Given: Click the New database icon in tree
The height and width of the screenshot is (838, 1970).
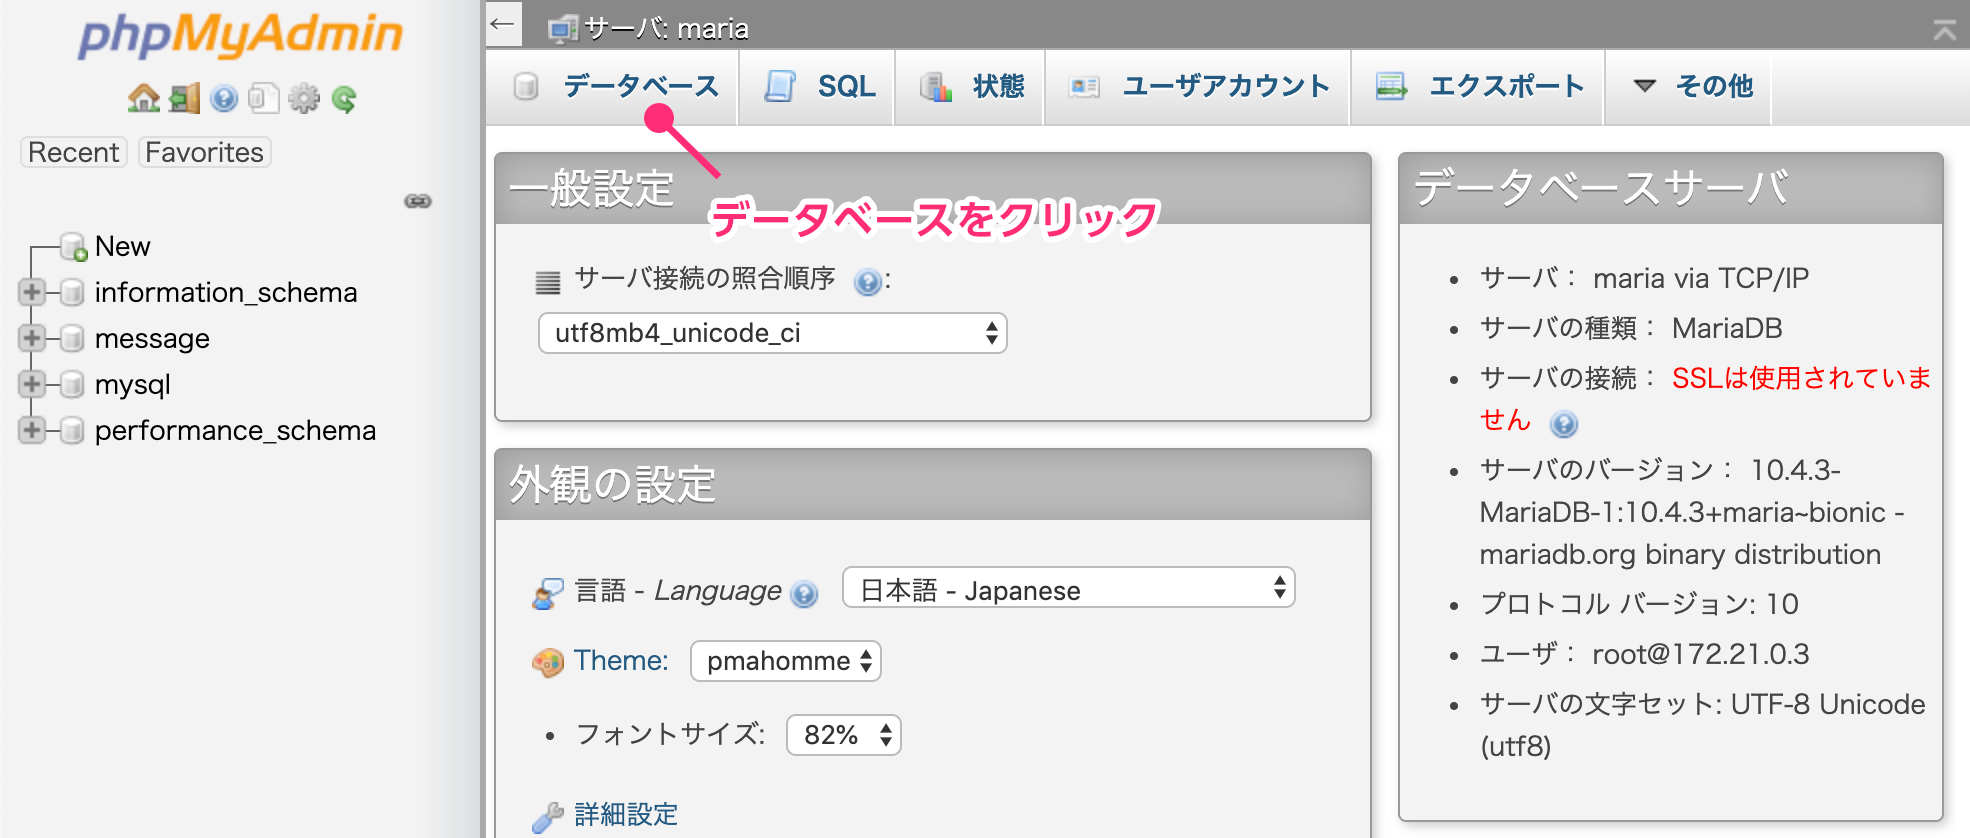Looking at the screenshot, I should point(73,246).
